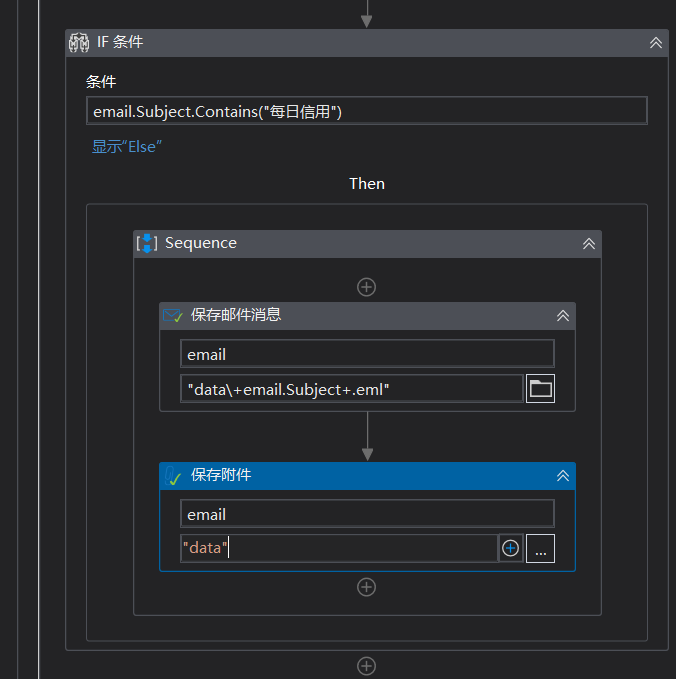The height and width of the screenshot is (679, 676).
Task: Click the 条件 label
Action: point(101,81)
